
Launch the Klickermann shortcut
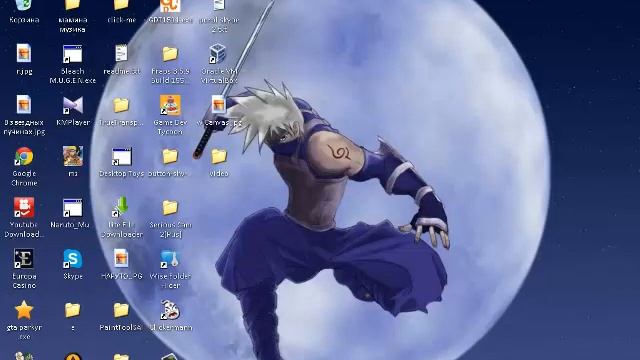(170, 310)
